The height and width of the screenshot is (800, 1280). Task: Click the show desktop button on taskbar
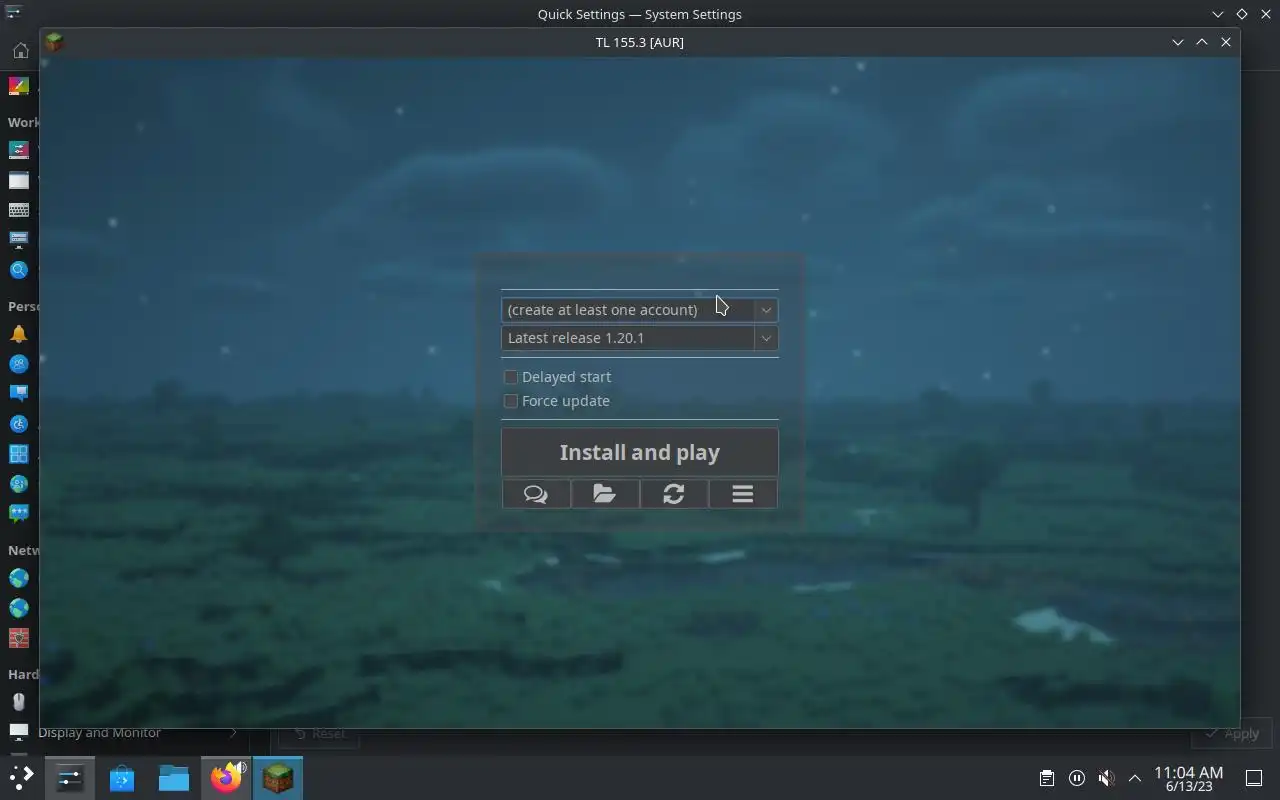click(1253, 778)
